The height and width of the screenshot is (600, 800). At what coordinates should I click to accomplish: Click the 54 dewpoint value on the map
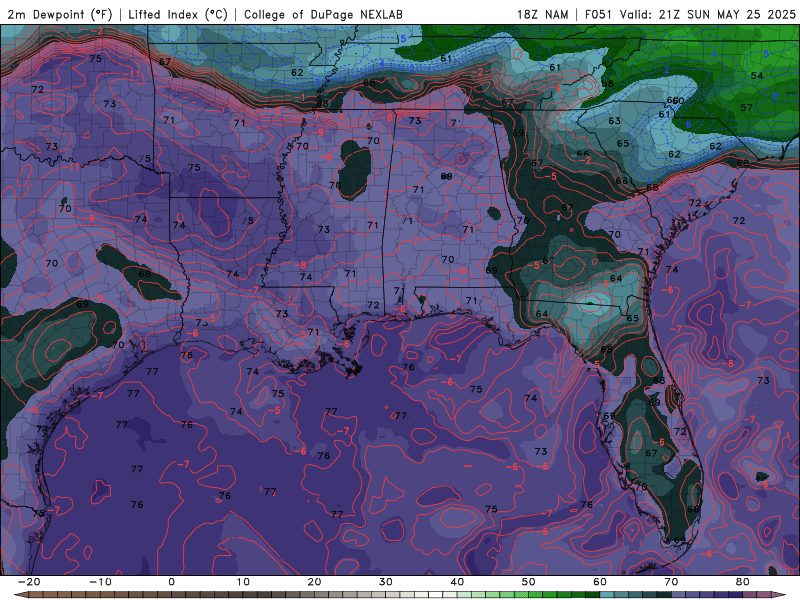[x=757, y=76]
